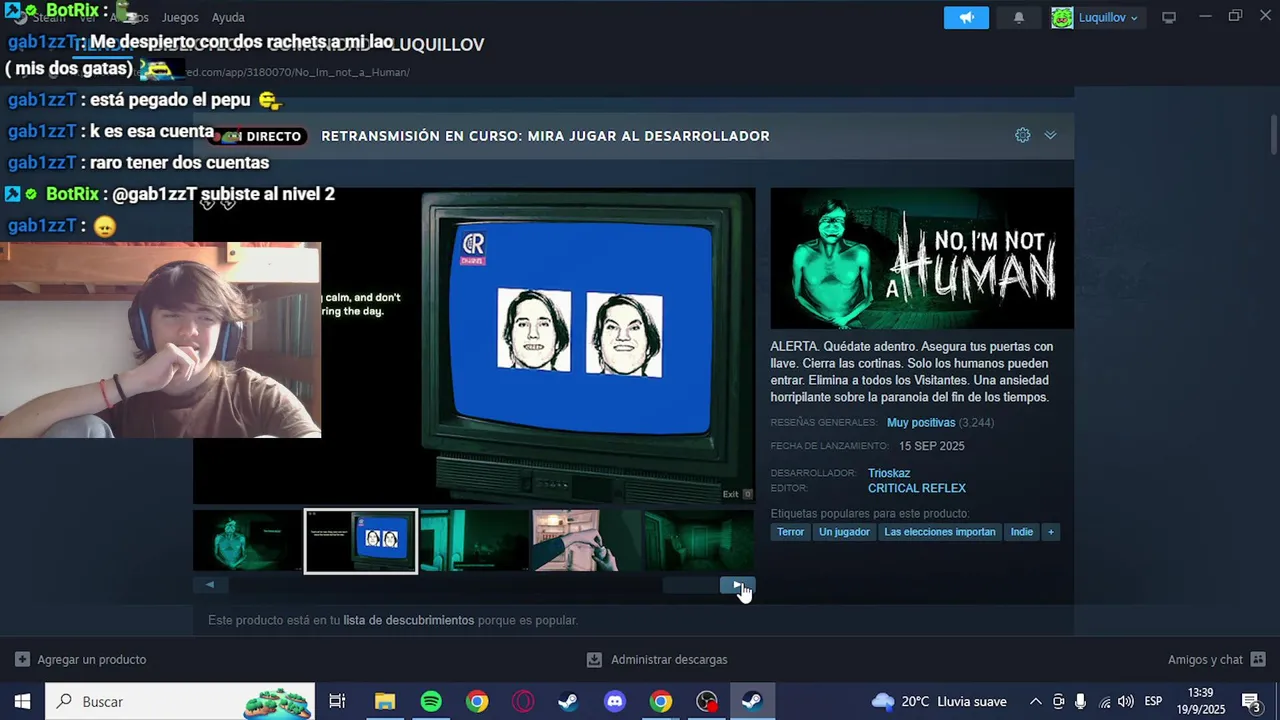Add a tag with plus button
Screen dimensions: 1280x720
(x=1050, y=532)
